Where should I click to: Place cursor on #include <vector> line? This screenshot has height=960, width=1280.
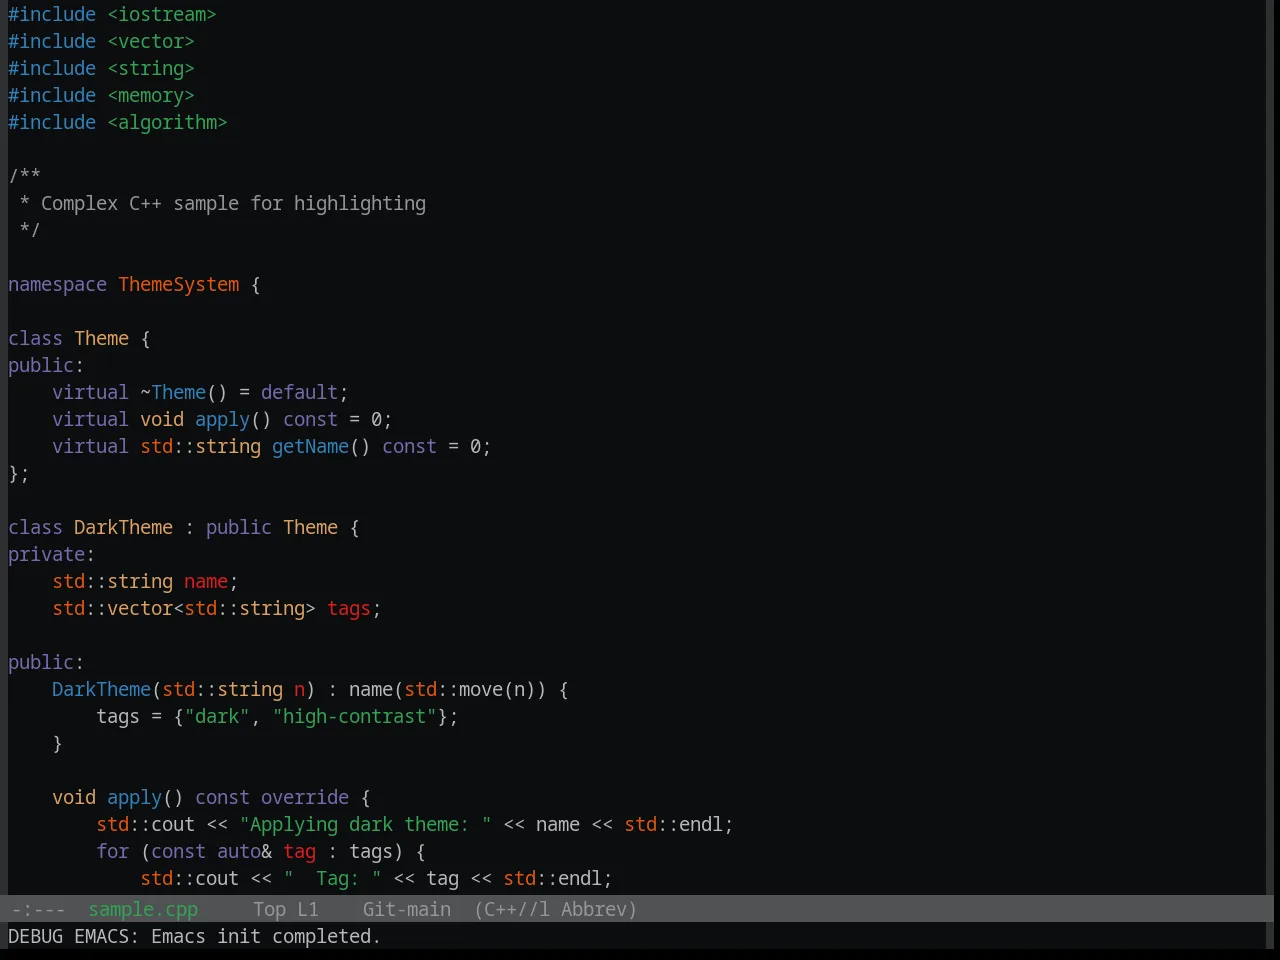(101, 41)
